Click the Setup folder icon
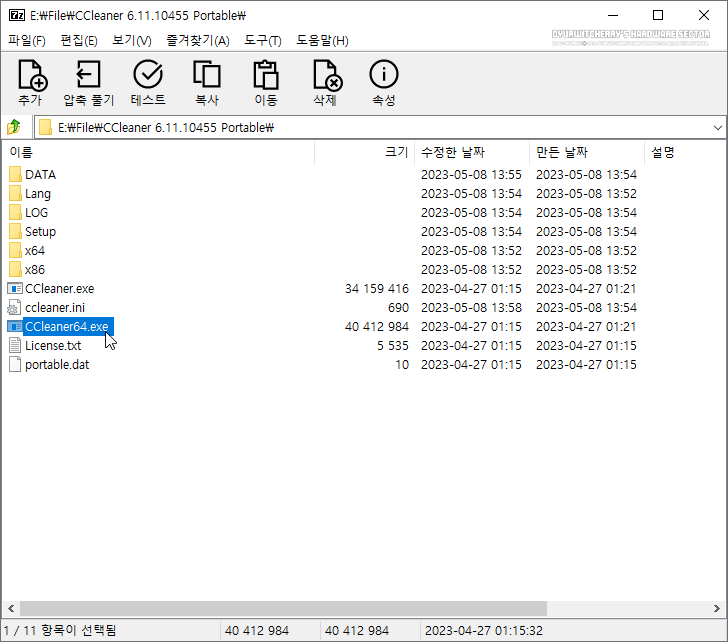The image size is (728, 642). click(x=15, y=232)
